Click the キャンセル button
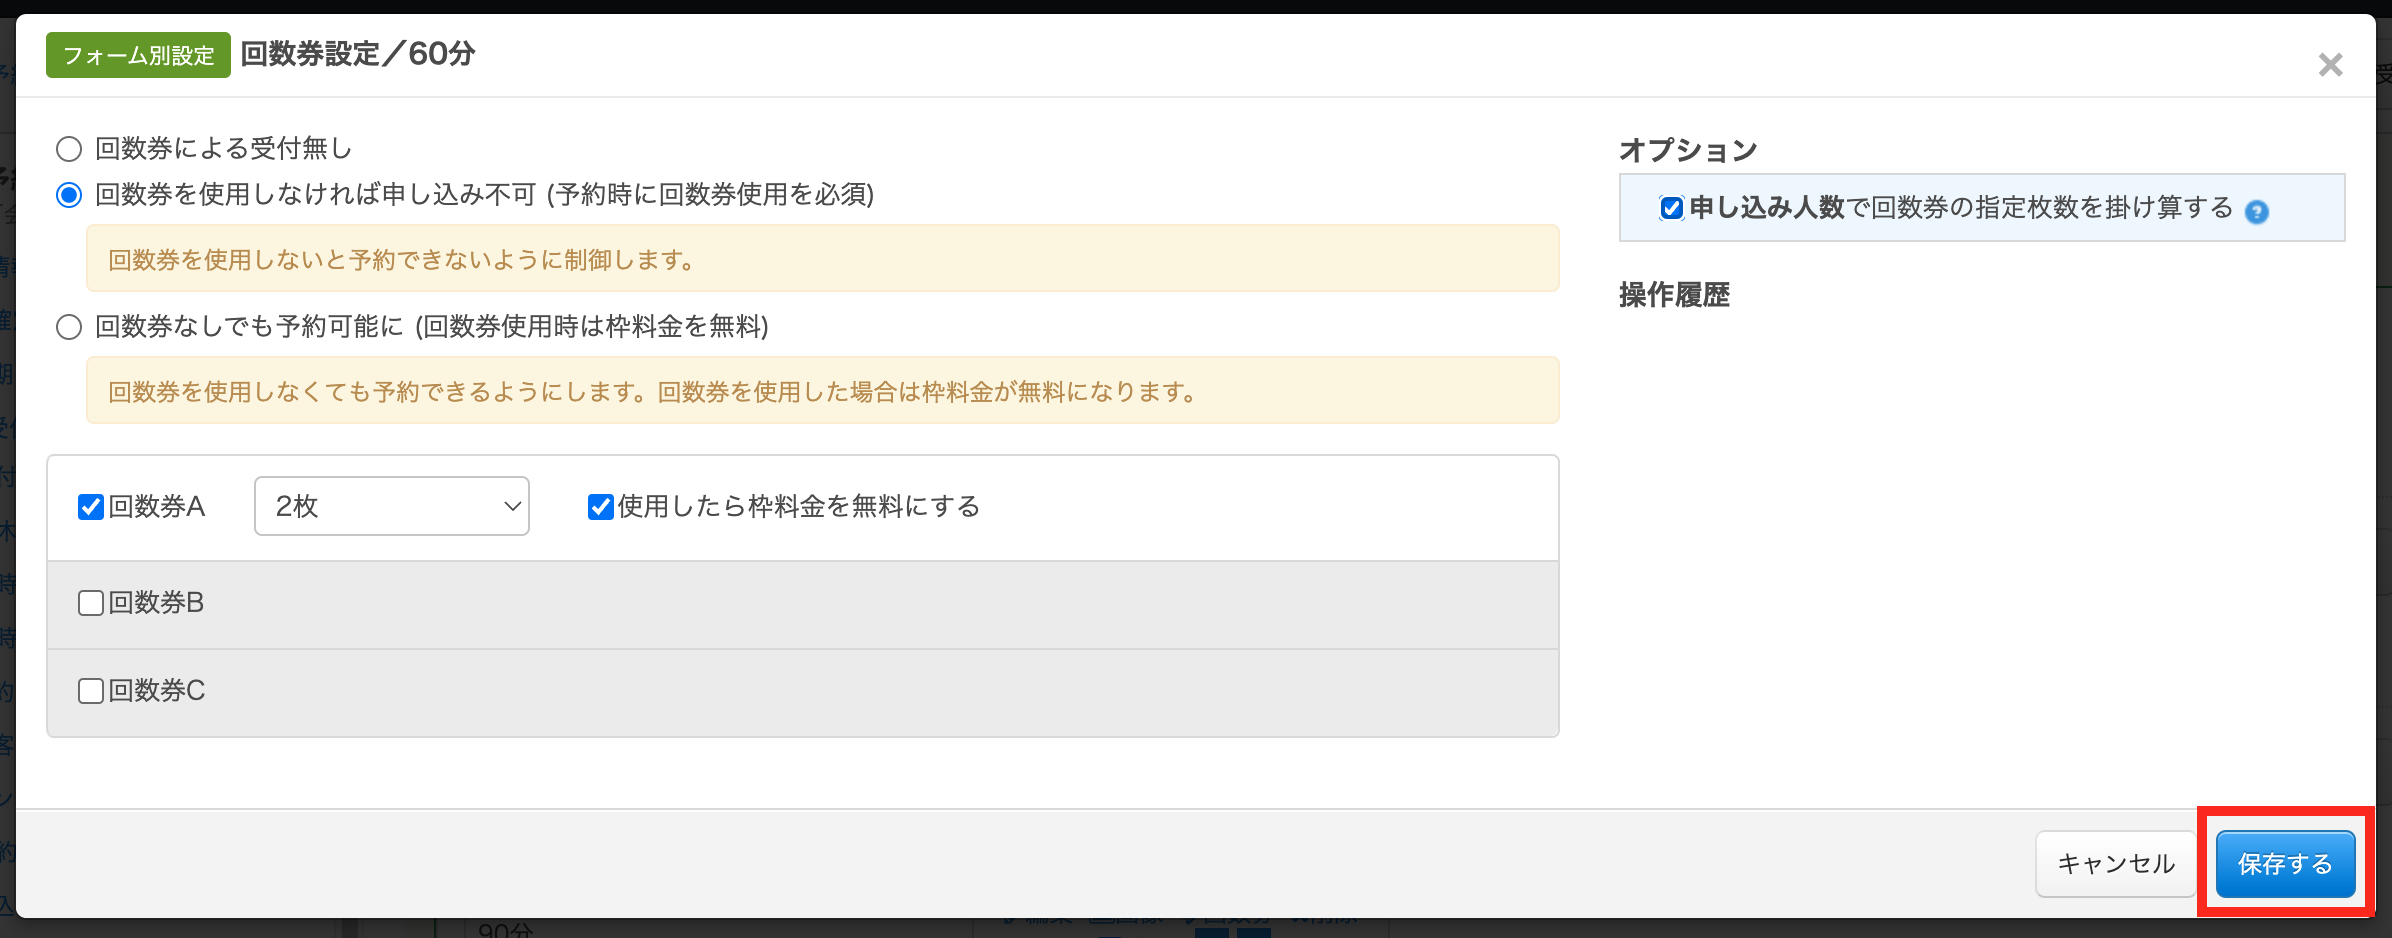Image resolution: width=2392 pixels, height=938 pixels. pos(2116,864)
